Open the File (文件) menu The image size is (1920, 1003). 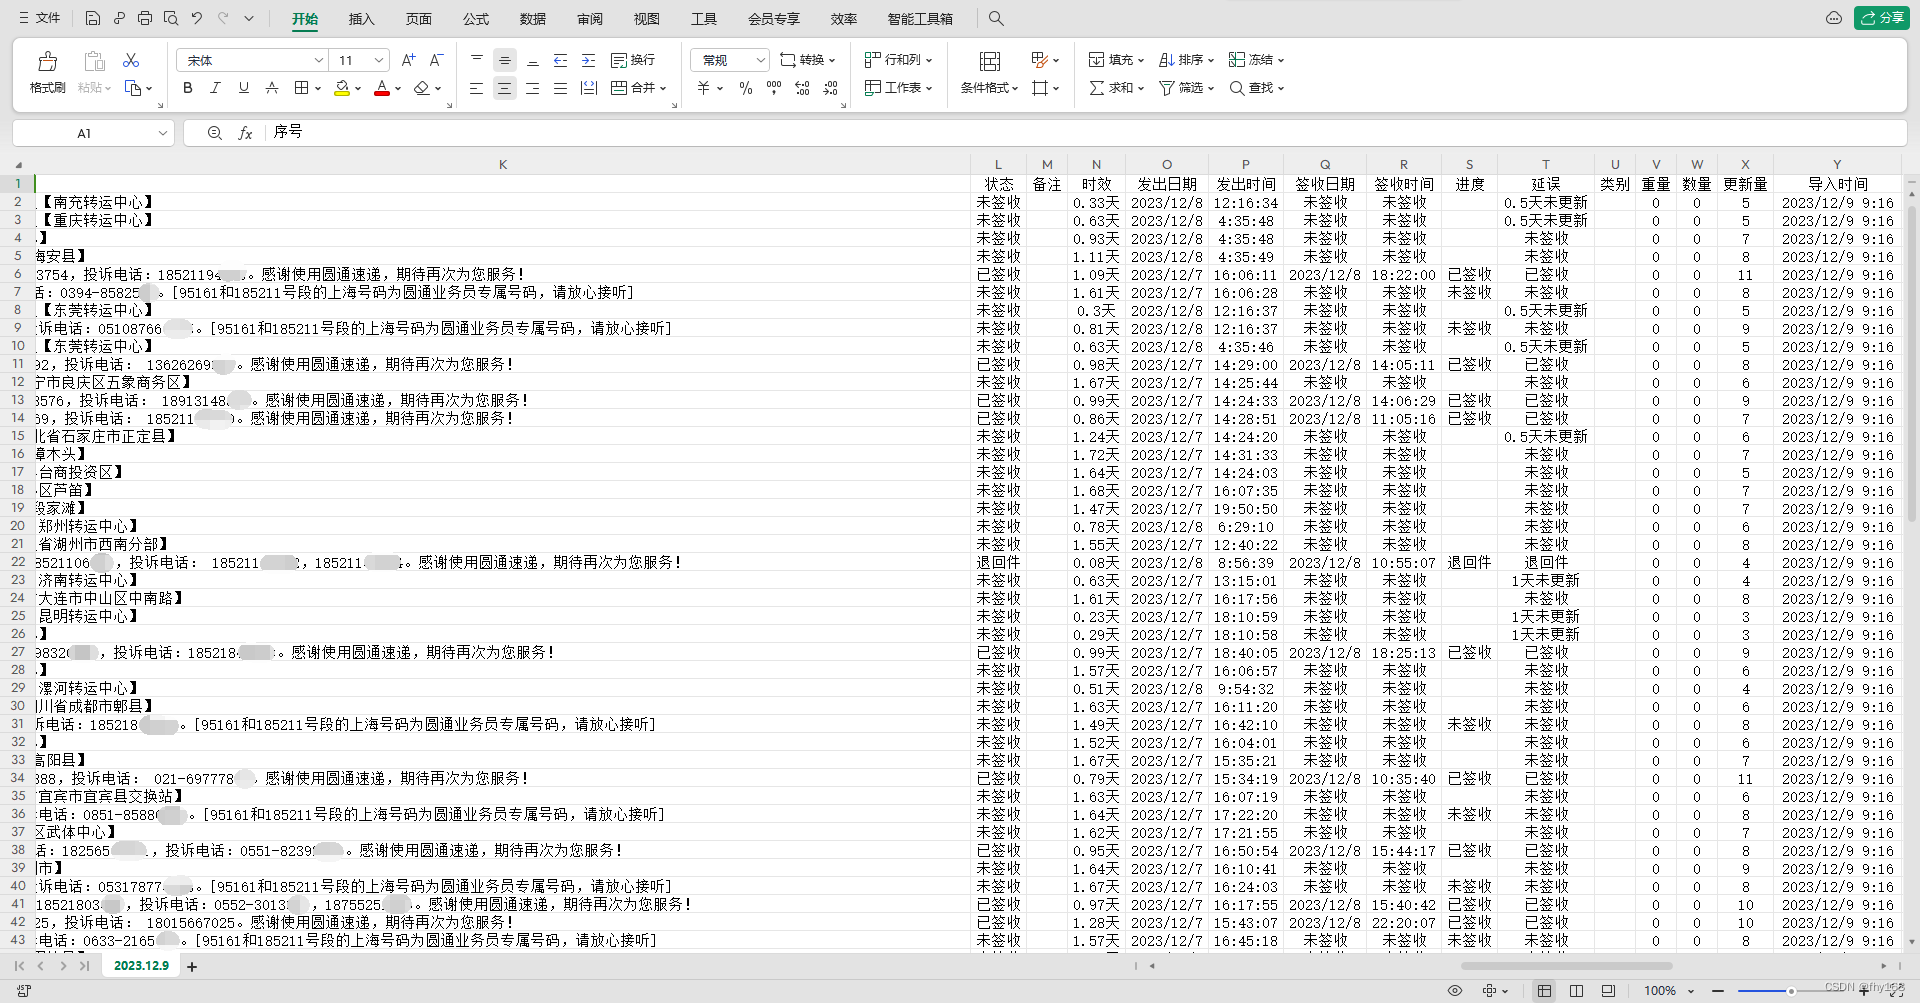pos(39,18)
